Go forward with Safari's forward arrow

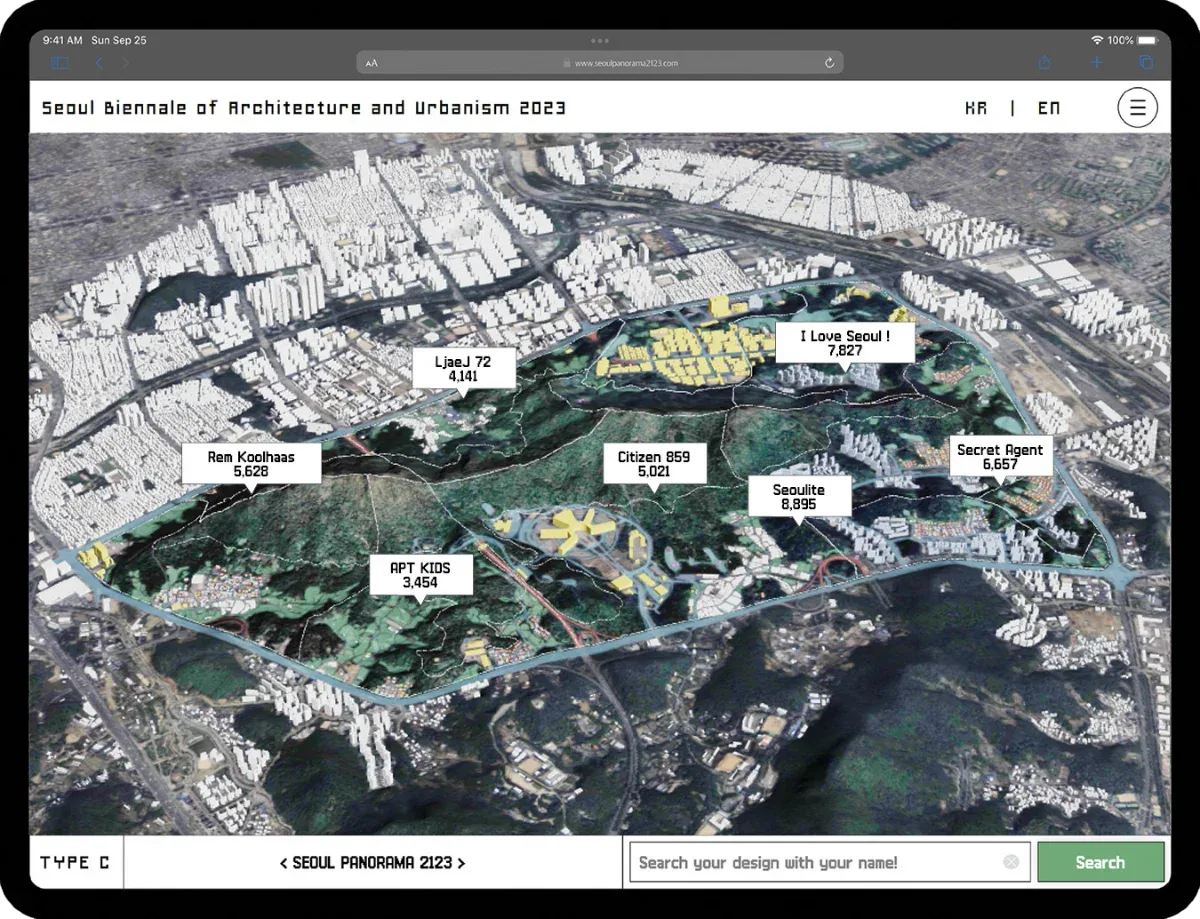click(126, 63)
